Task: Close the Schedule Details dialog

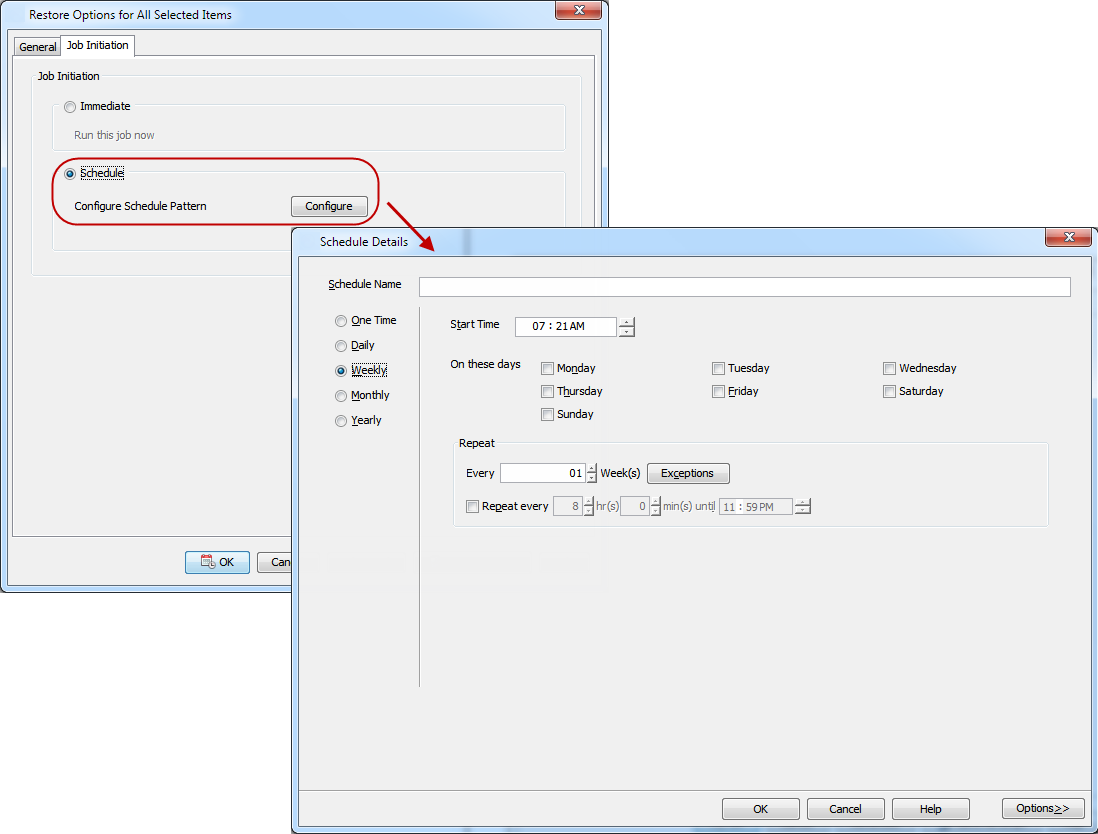Action: [1067, 237]
